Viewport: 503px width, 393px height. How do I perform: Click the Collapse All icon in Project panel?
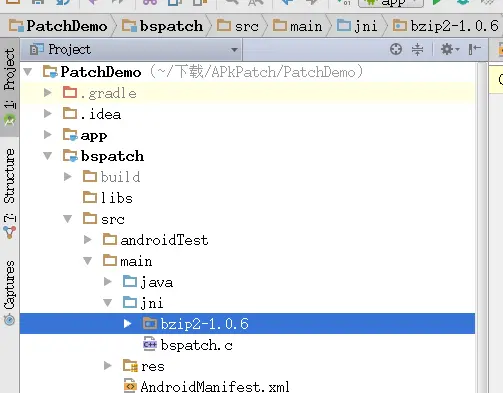[417, 49]
